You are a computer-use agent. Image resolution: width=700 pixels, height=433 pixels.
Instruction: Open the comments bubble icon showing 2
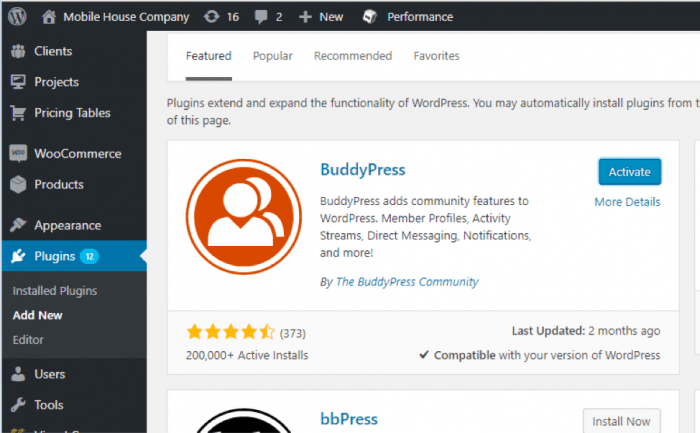[261, 17]
